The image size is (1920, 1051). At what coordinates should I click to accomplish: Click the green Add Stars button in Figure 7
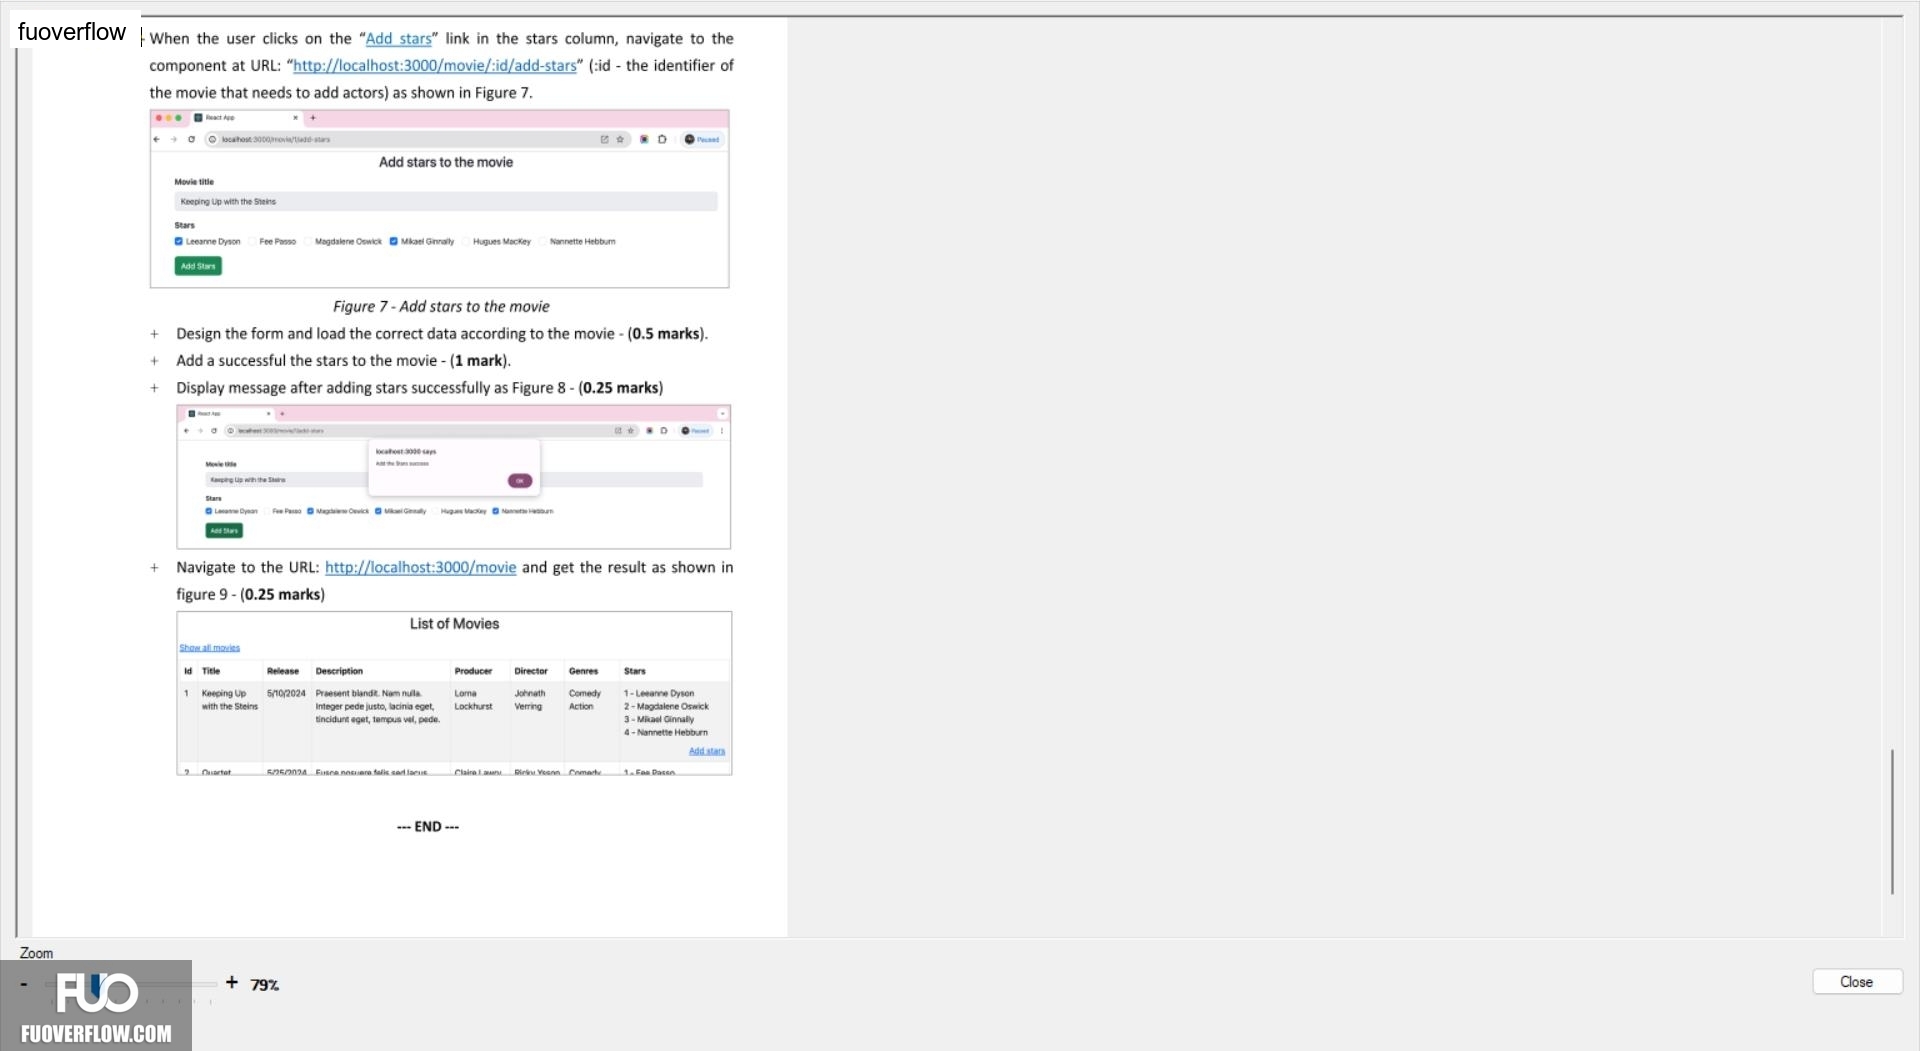(x=198, y=266)
